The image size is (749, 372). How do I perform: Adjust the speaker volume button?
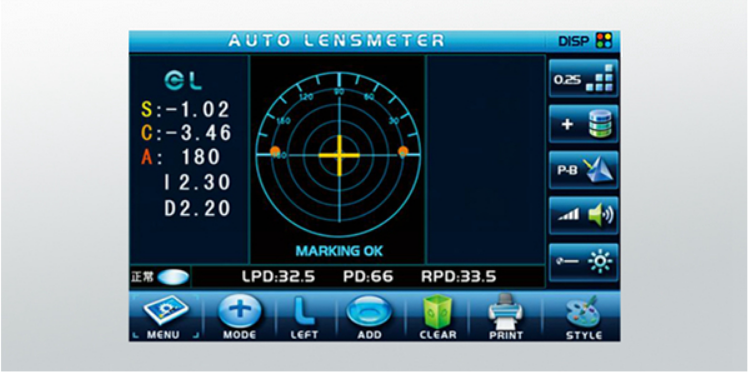tap(583, 216)
